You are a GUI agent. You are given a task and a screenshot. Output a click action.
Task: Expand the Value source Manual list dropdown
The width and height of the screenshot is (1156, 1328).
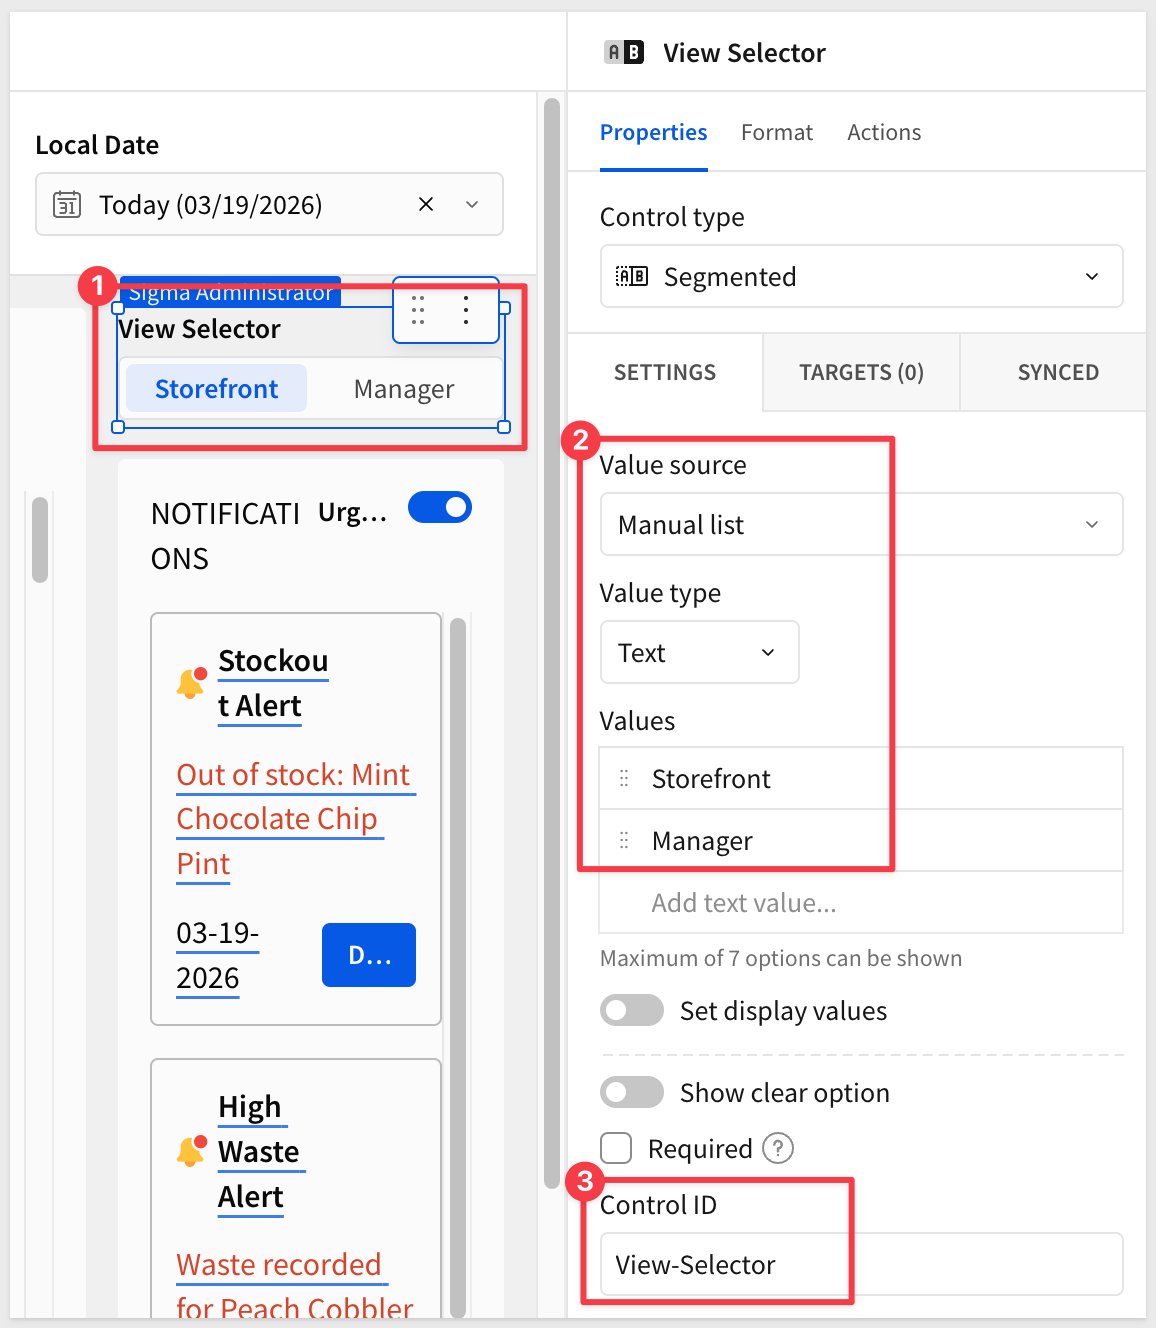861,524
